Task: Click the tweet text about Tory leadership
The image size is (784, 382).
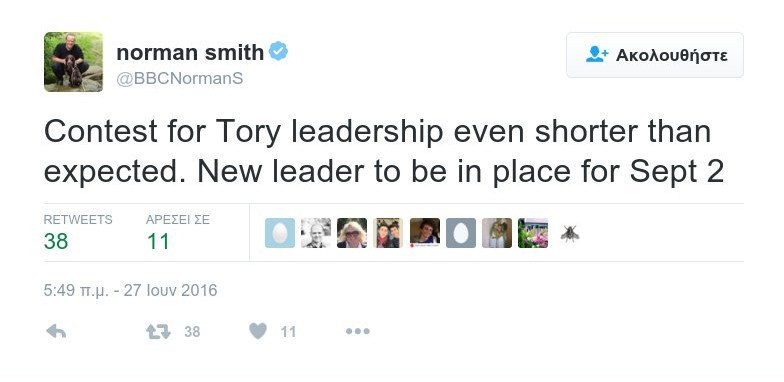Action: (x=384, y=152)
